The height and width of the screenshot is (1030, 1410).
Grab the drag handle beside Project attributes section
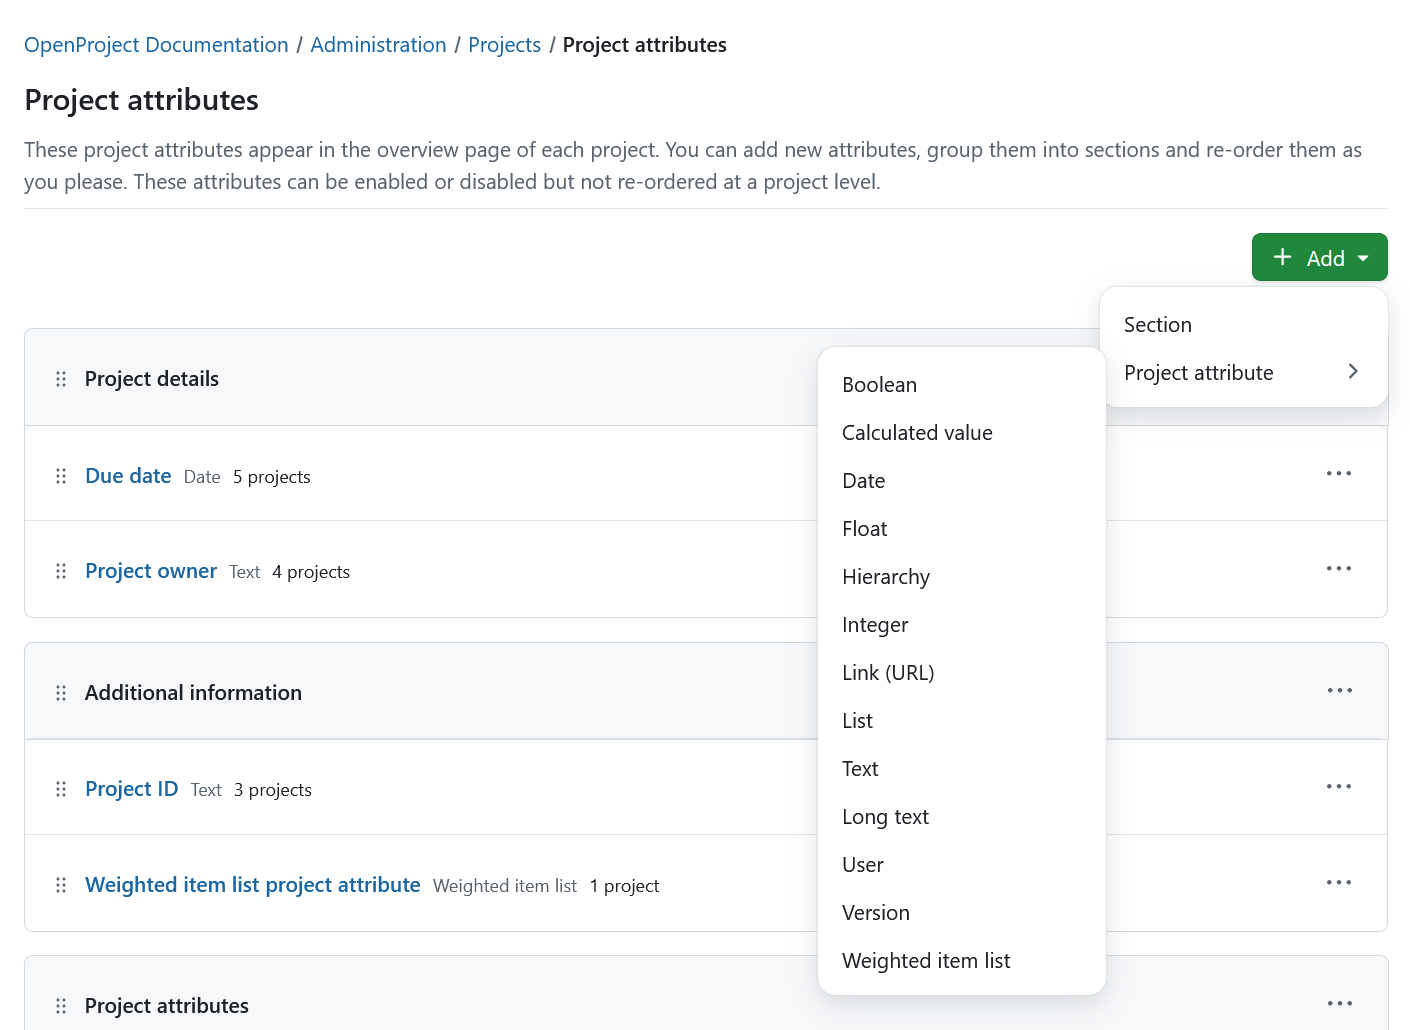coord(60,1005)
